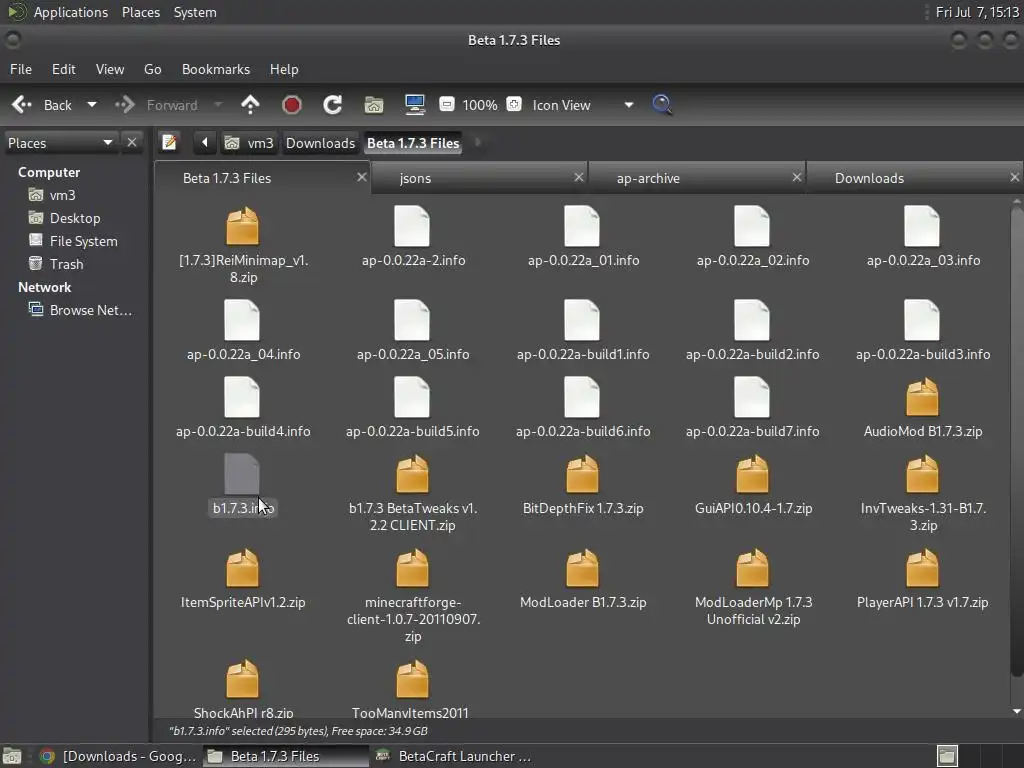The height and width of the screenshot is (768, 1024).
Task: Select ModLoaderMp 1.7.3 Unofficial v2.zip
Action: point(752,587)
